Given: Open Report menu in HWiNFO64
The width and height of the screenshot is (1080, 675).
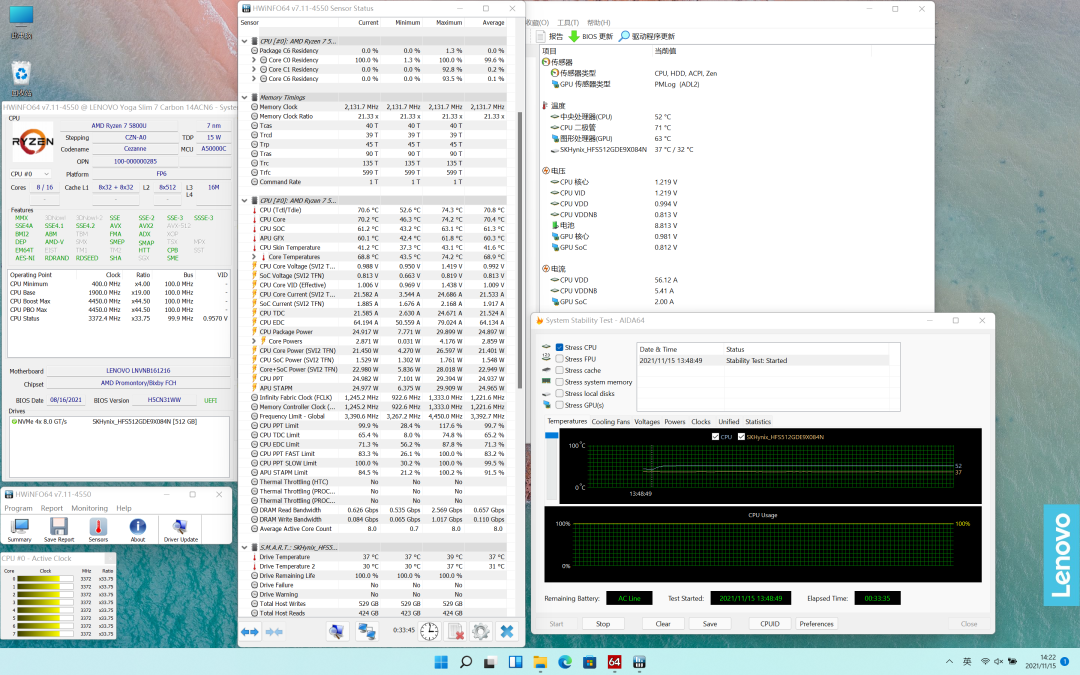Looking at the screenshot, I should (x=52, y=508).
